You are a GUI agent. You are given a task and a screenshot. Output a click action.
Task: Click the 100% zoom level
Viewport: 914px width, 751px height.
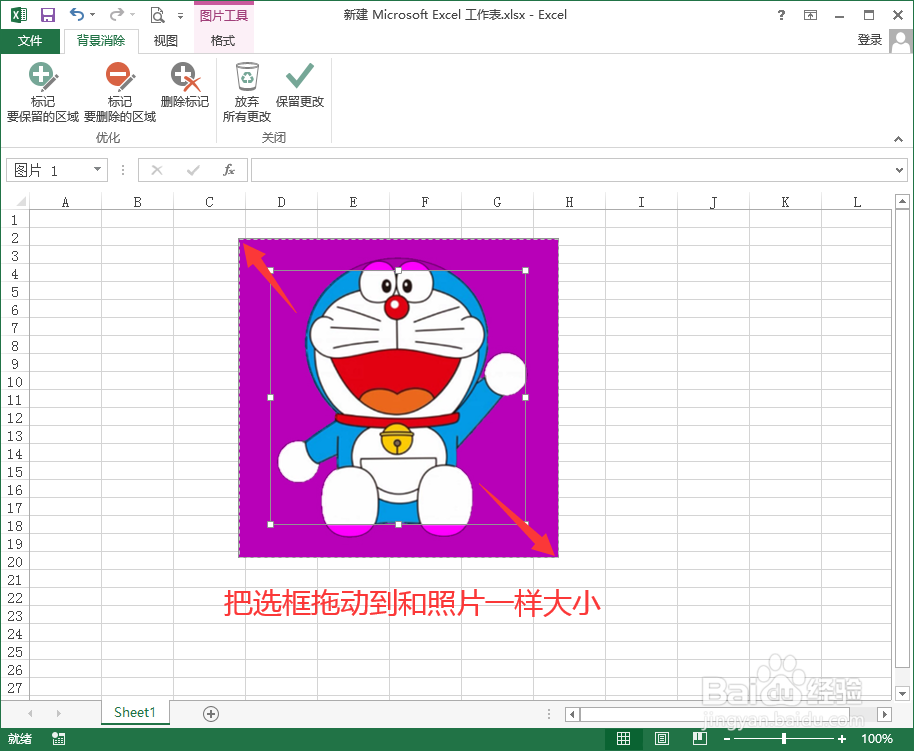tap(877, 739)
